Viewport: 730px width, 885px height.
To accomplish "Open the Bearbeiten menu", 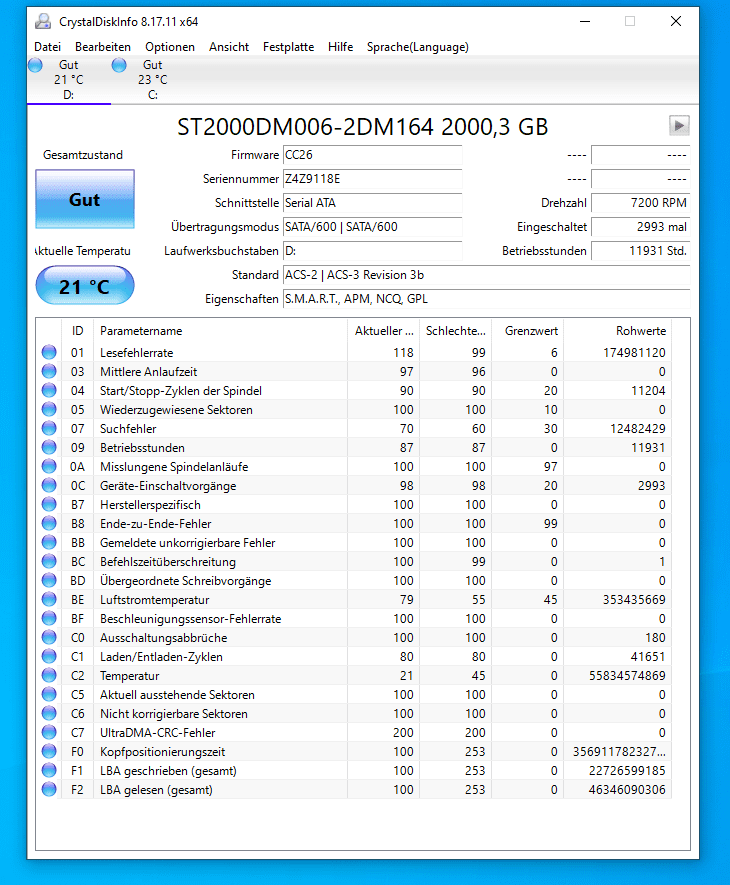I will [x=103, y=47].
